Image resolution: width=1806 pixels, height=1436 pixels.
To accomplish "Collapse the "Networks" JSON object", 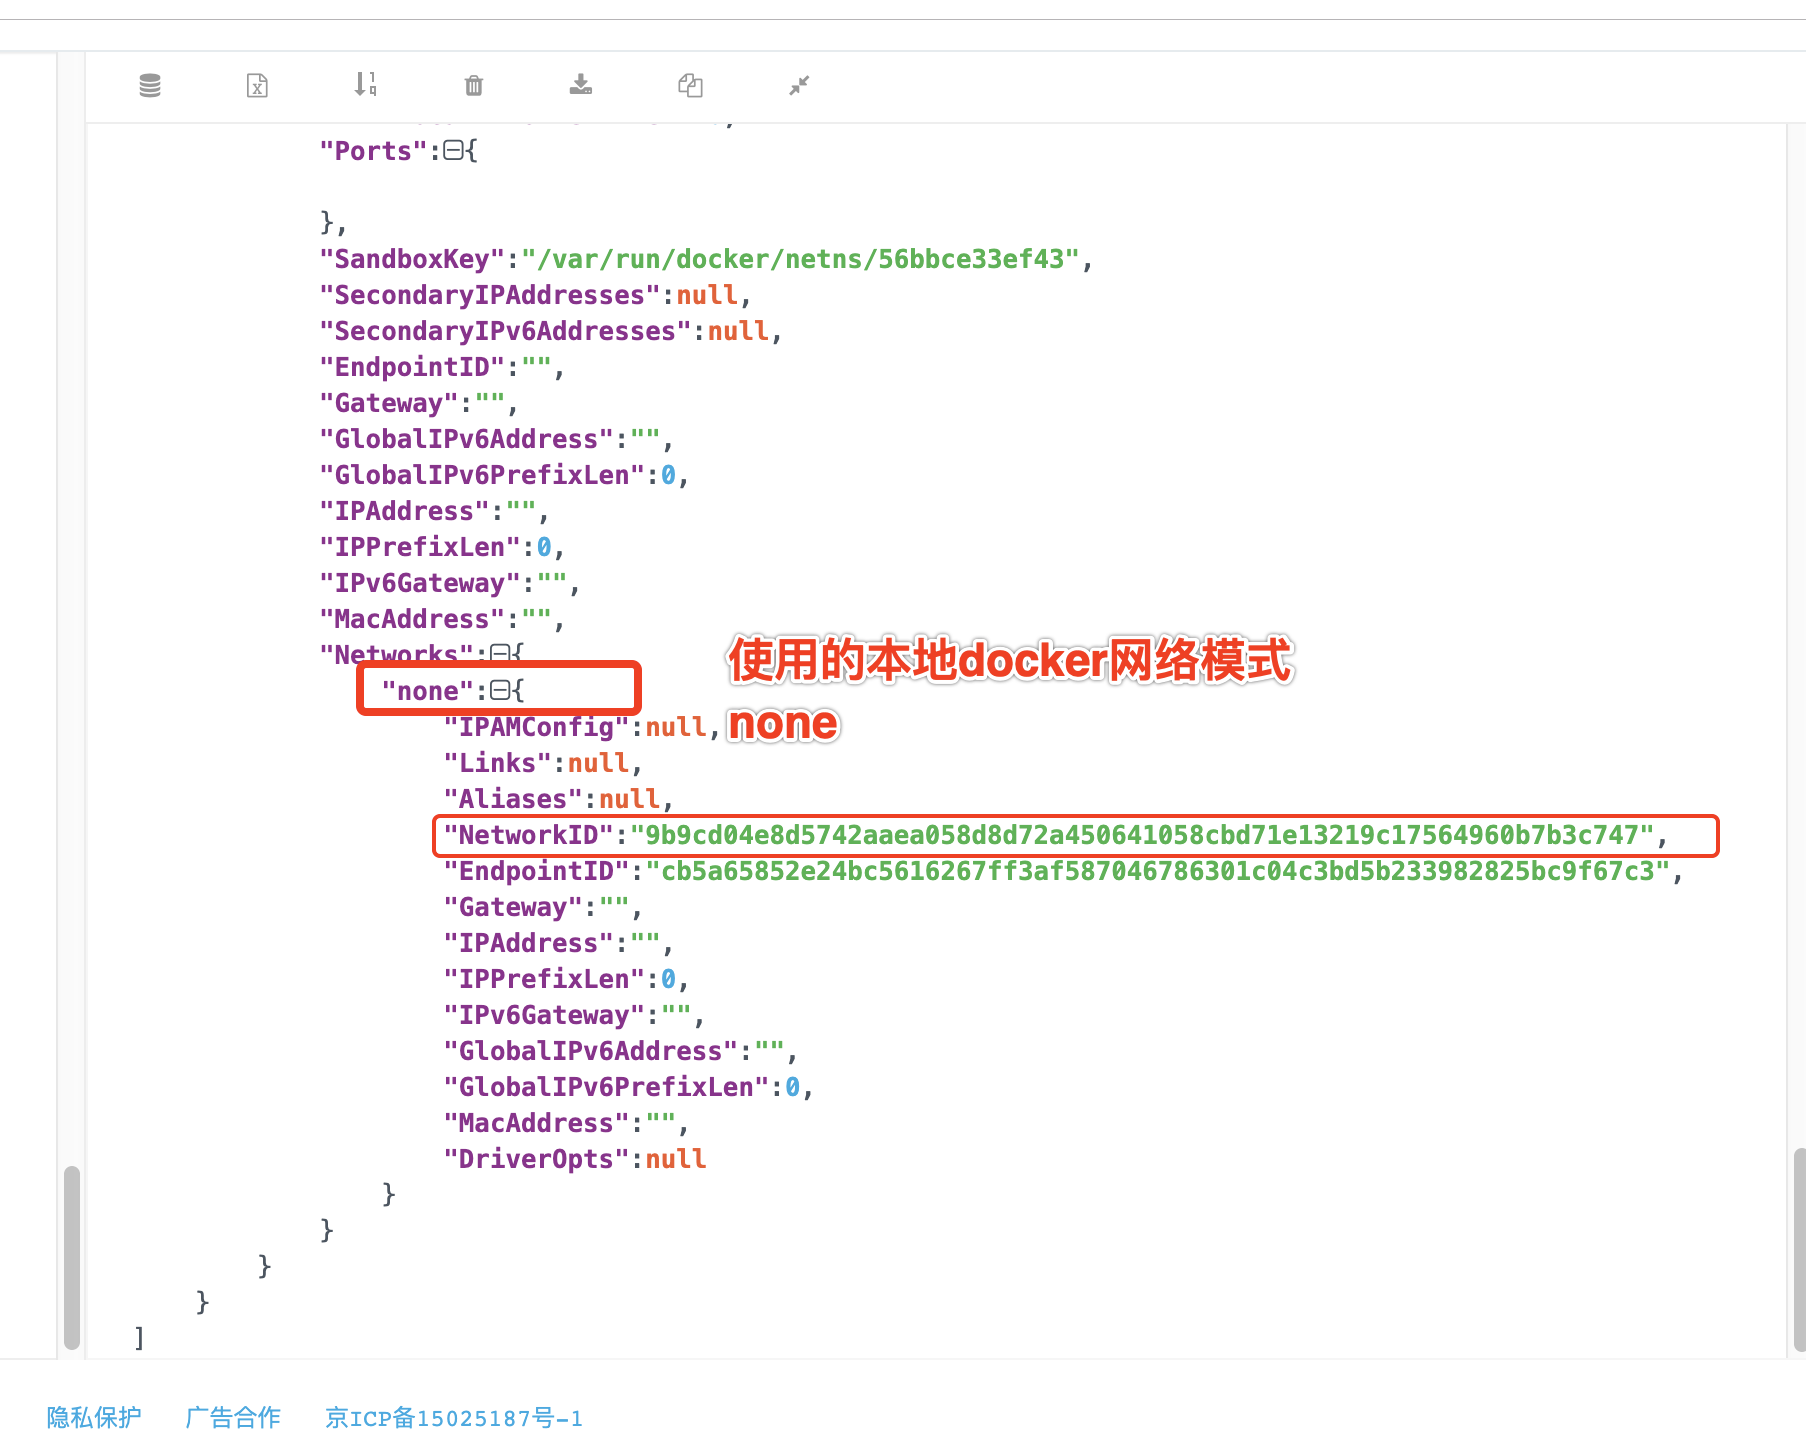I will [x=500, y=655].
